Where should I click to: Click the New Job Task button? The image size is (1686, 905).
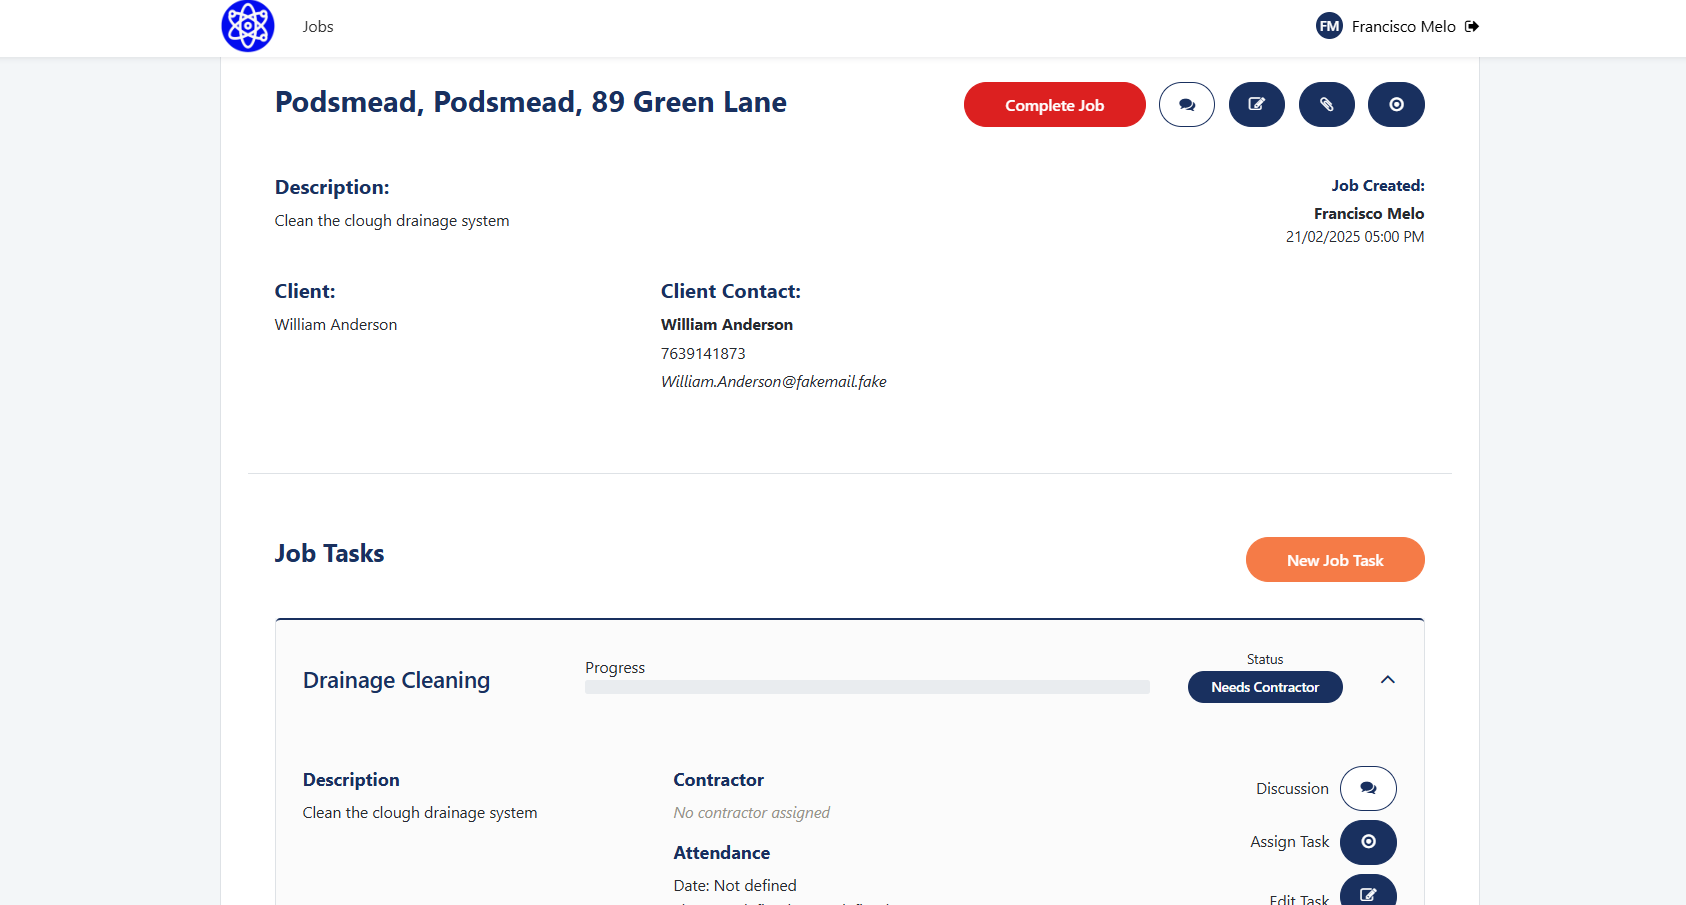click(x=1335, y=560)
